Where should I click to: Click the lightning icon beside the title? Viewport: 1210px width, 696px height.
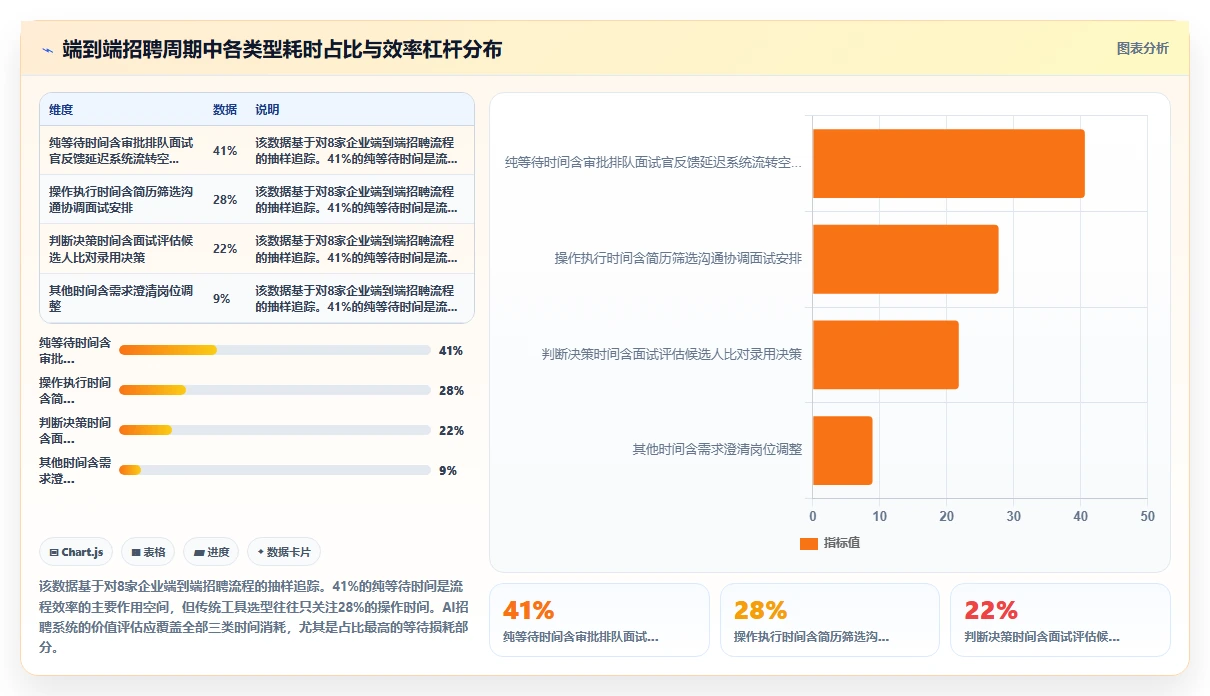[x=47, y=49]
